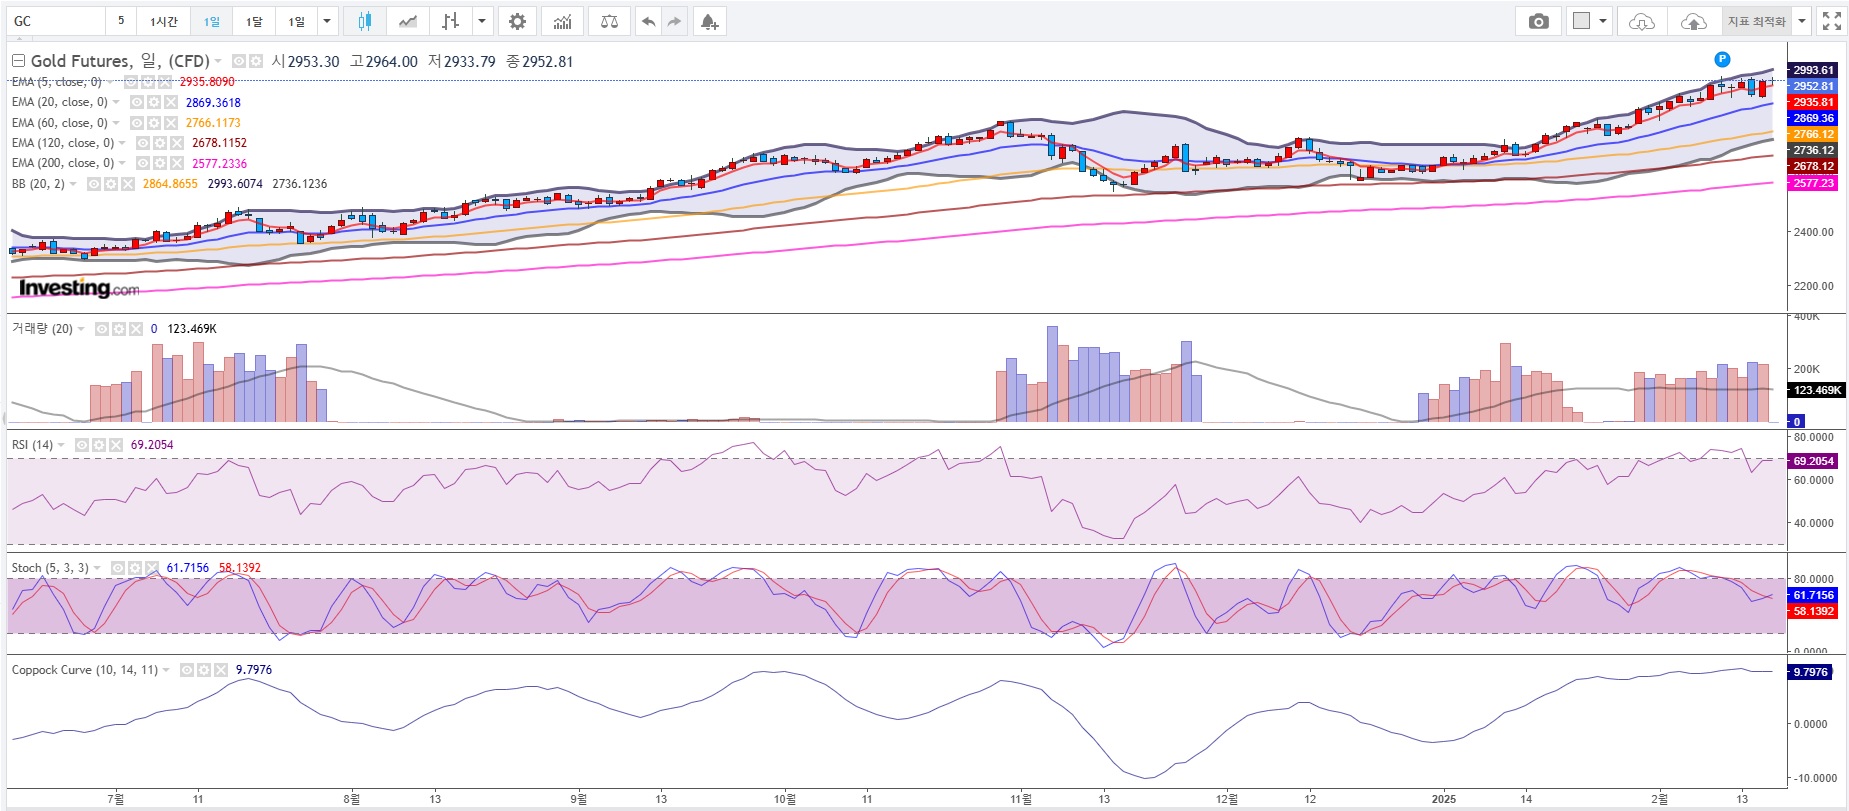Viewport: 1849px width, 811px height.
Task: Click the blue P marker above the candles
Action: click(1722, 59)
